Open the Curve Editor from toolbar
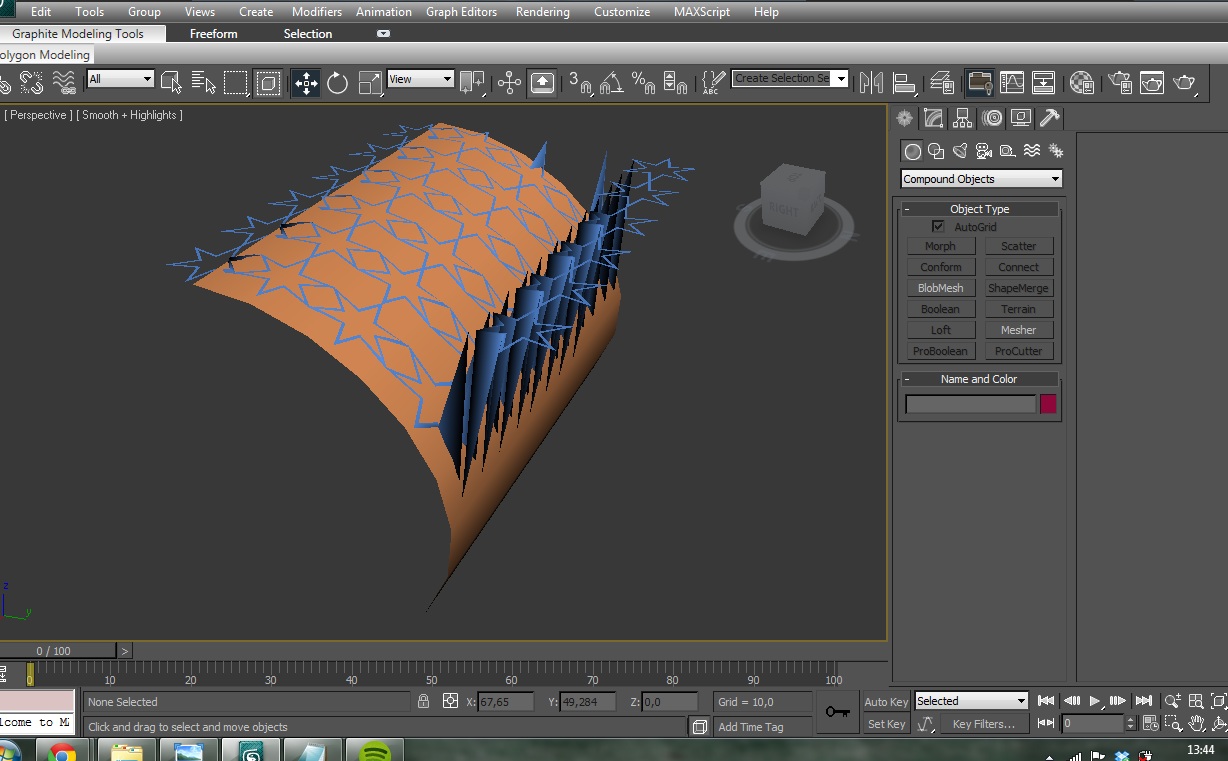Screen dimensions: 1228x761 tap(1012, 83)
